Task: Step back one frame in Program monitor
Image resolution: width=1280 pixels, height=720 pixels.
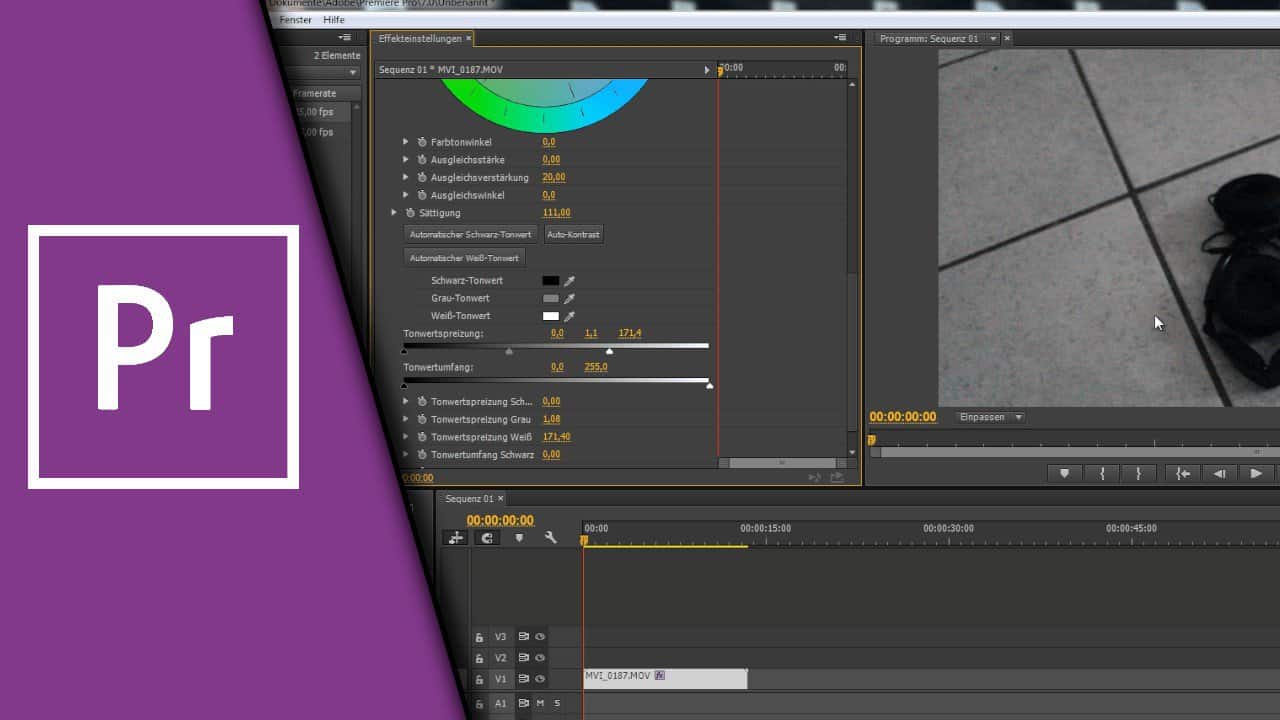Action: (x=1219, y=474)
